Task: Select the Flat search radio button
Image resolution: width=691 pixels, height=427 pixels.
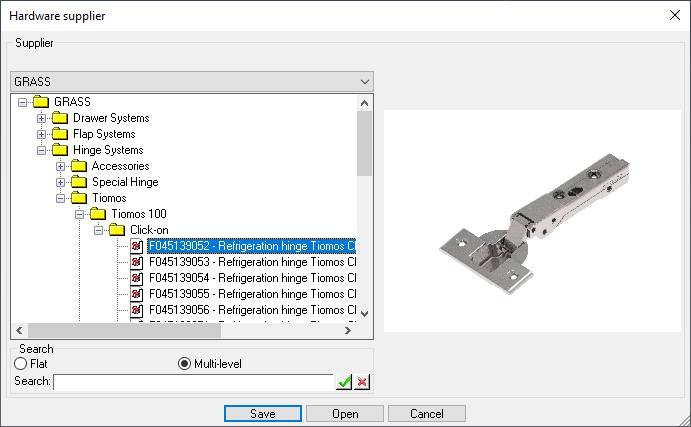Action: pos(21,364)
